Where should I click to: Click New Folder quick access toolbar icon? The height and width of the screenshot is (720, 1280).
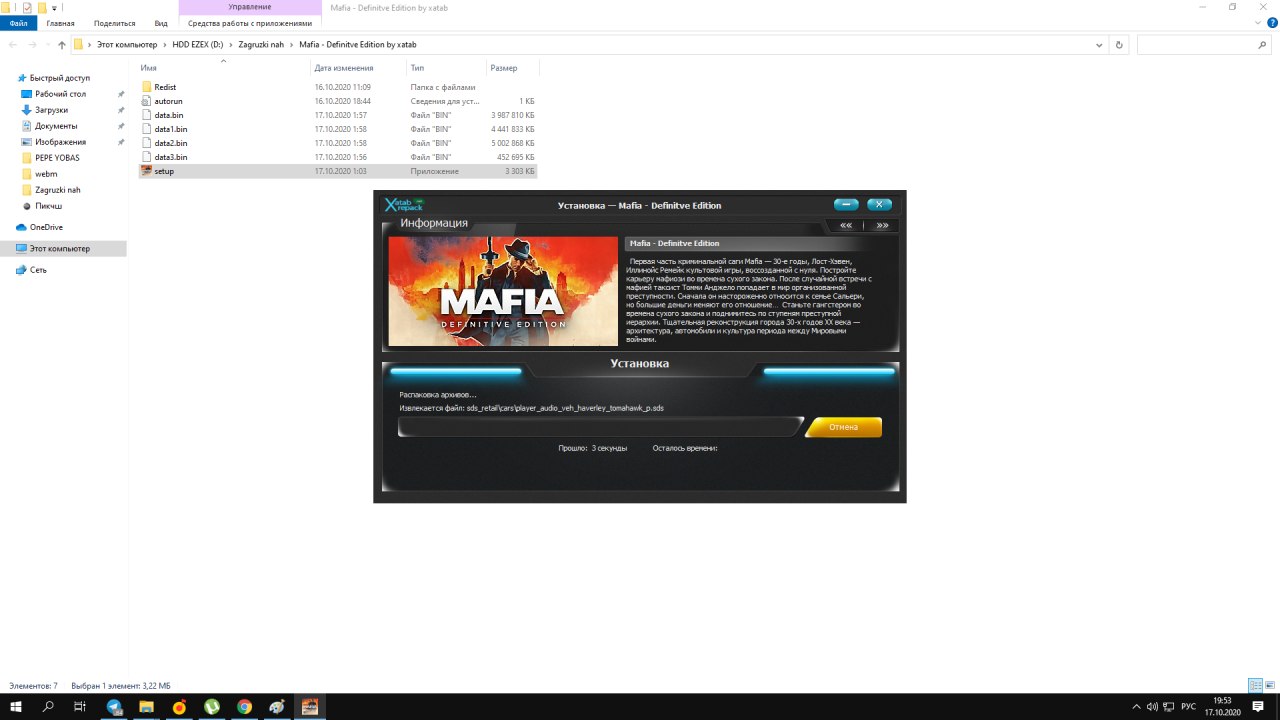42,7
